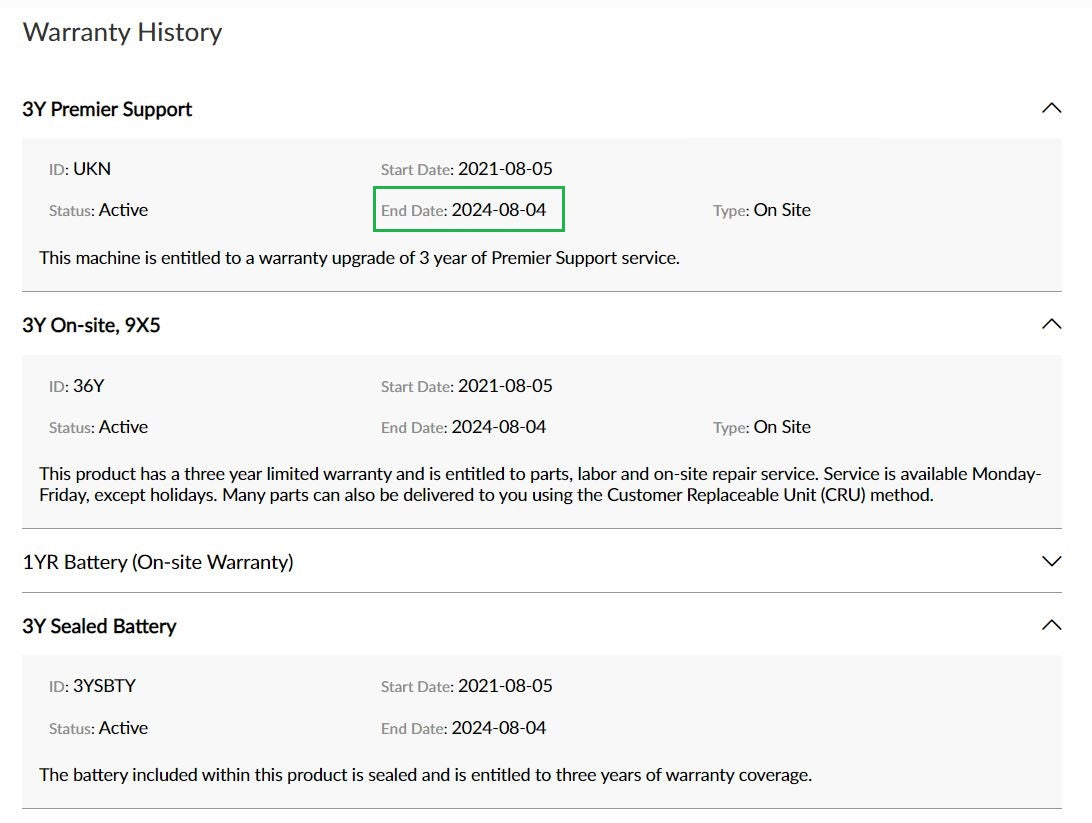Select the 1YR Battery heading text
The image size is (1092, 823).
(x=158, y=562)
